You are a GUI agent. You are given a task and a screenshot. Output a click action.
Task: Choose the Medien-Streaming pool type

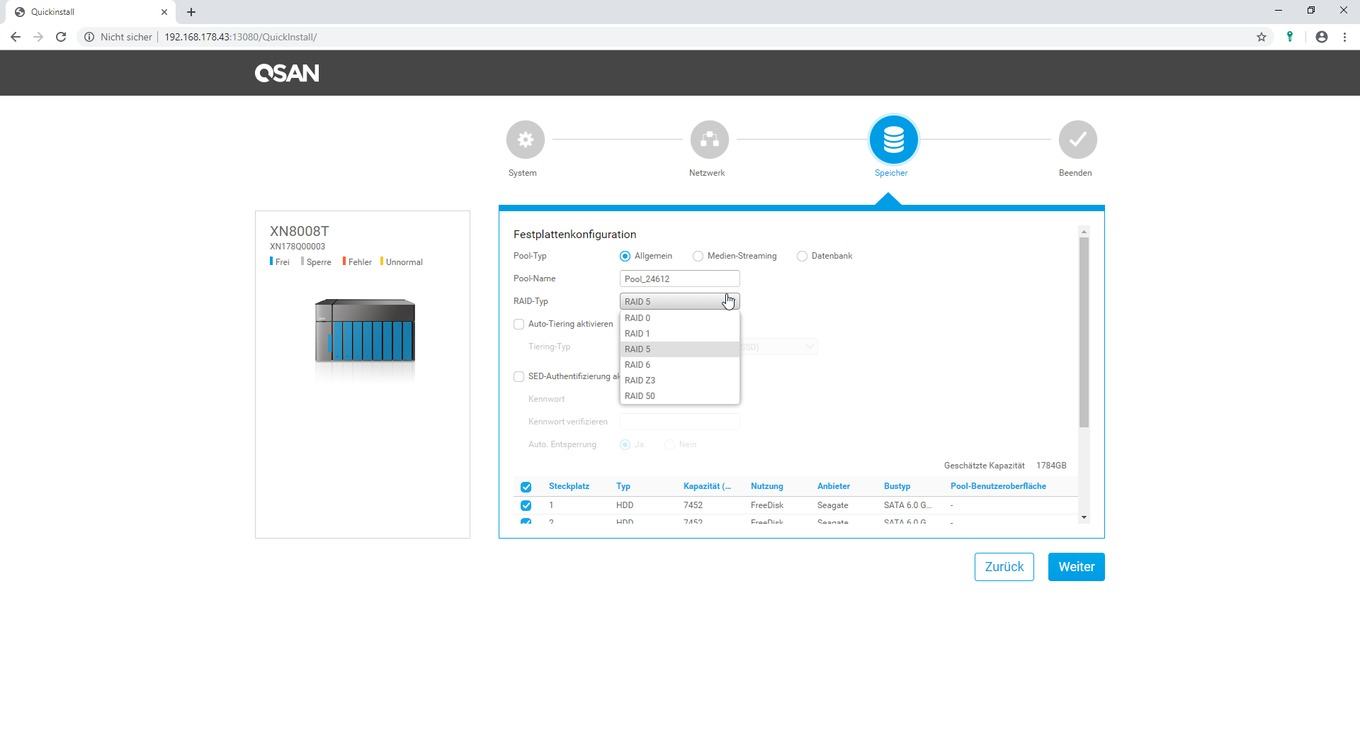698,256
